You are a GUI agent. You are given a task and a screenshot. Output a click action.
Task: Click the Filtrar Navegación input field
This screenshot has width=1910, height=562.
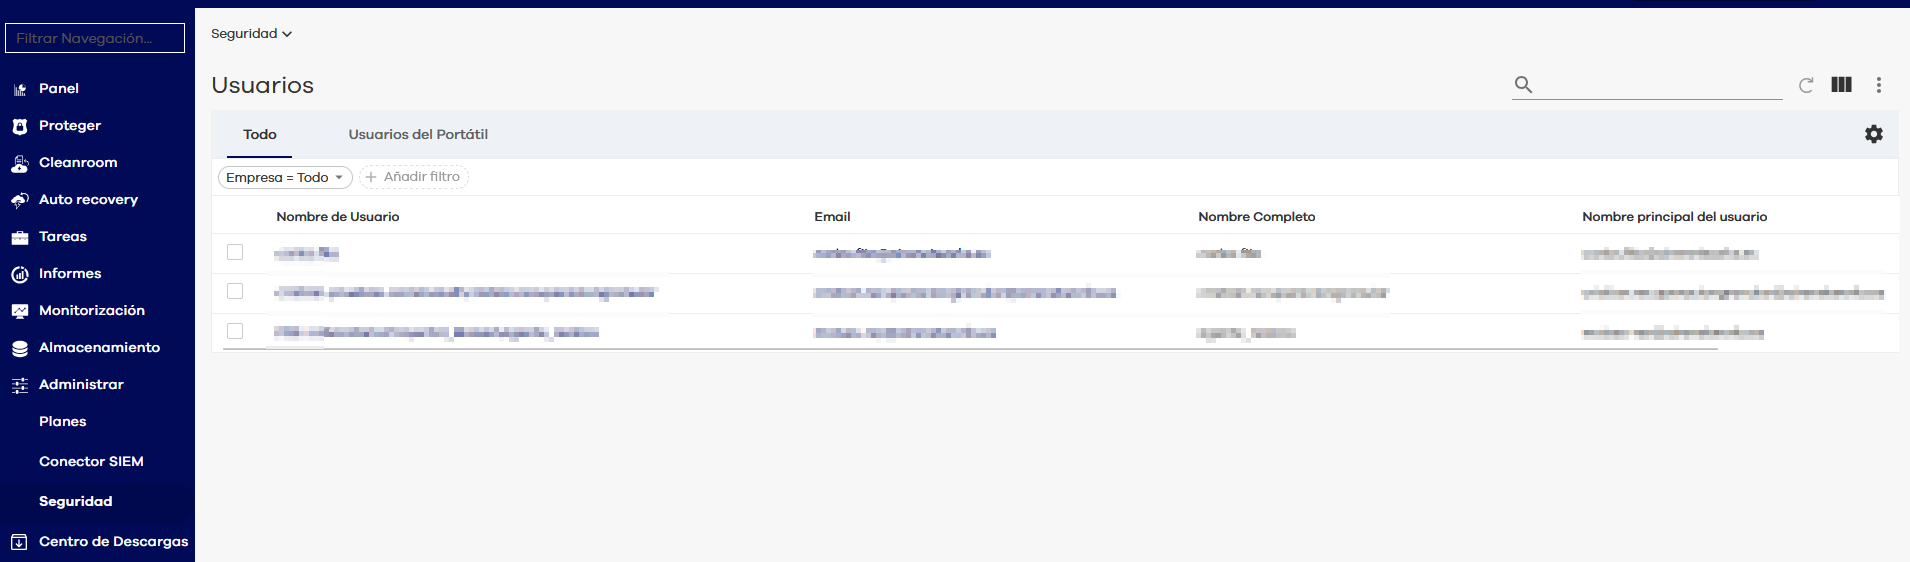[95, 38]
